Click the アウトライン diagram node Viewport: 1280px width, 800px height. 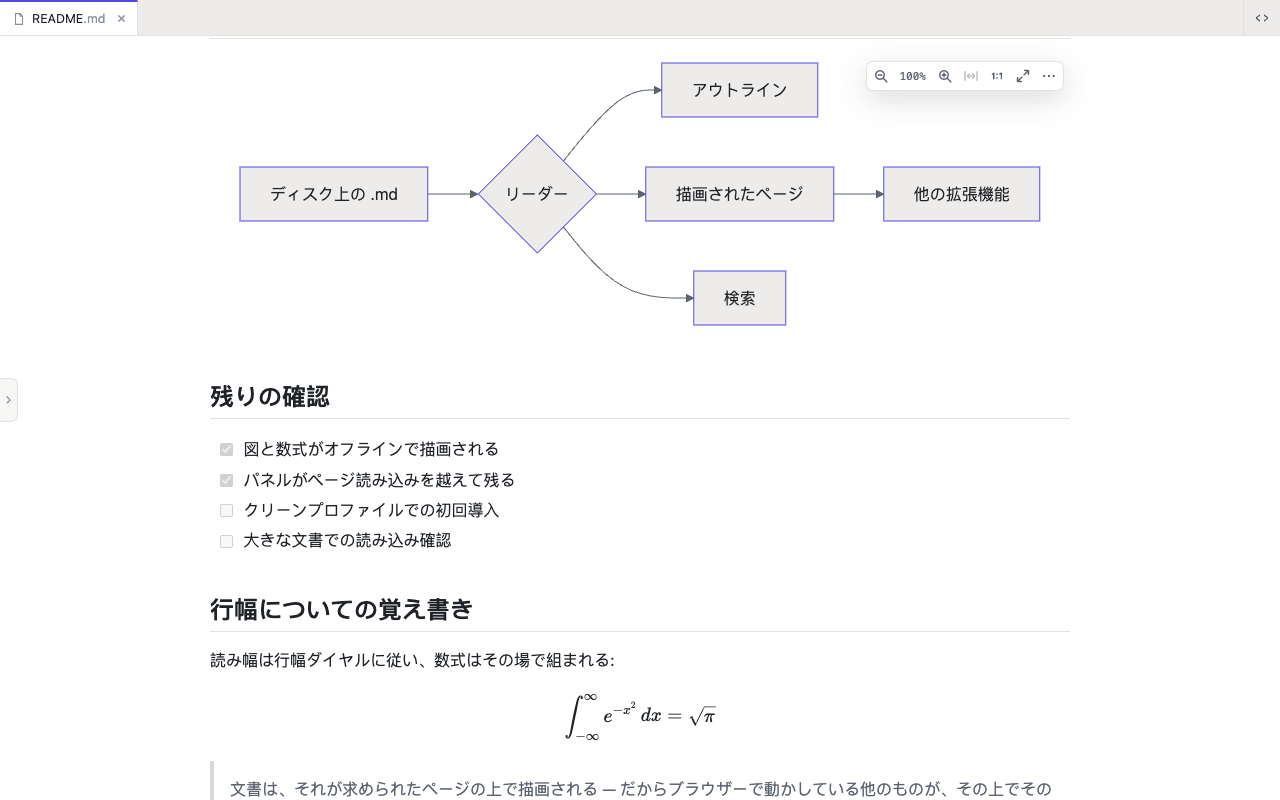pyautogui.click(x=740, y=90)
